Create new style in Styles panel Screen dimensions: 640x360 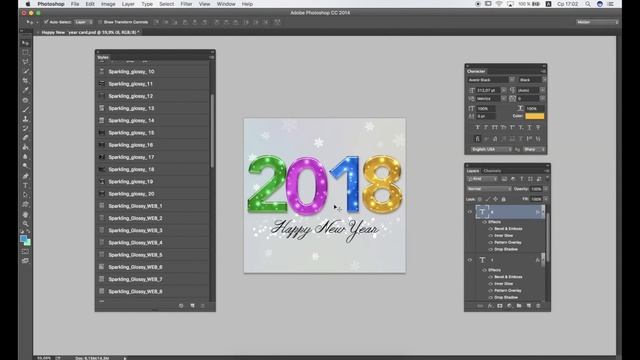click(x=192, y=306)
